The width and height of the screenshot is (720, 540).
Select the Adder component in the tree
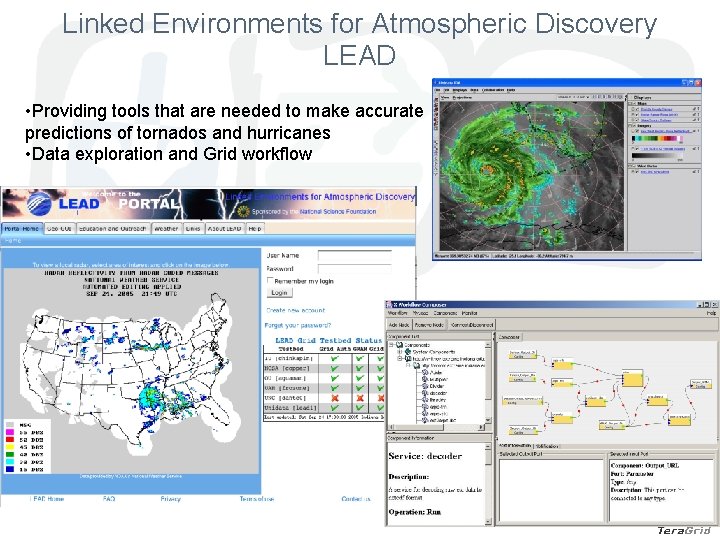(435, 373)
